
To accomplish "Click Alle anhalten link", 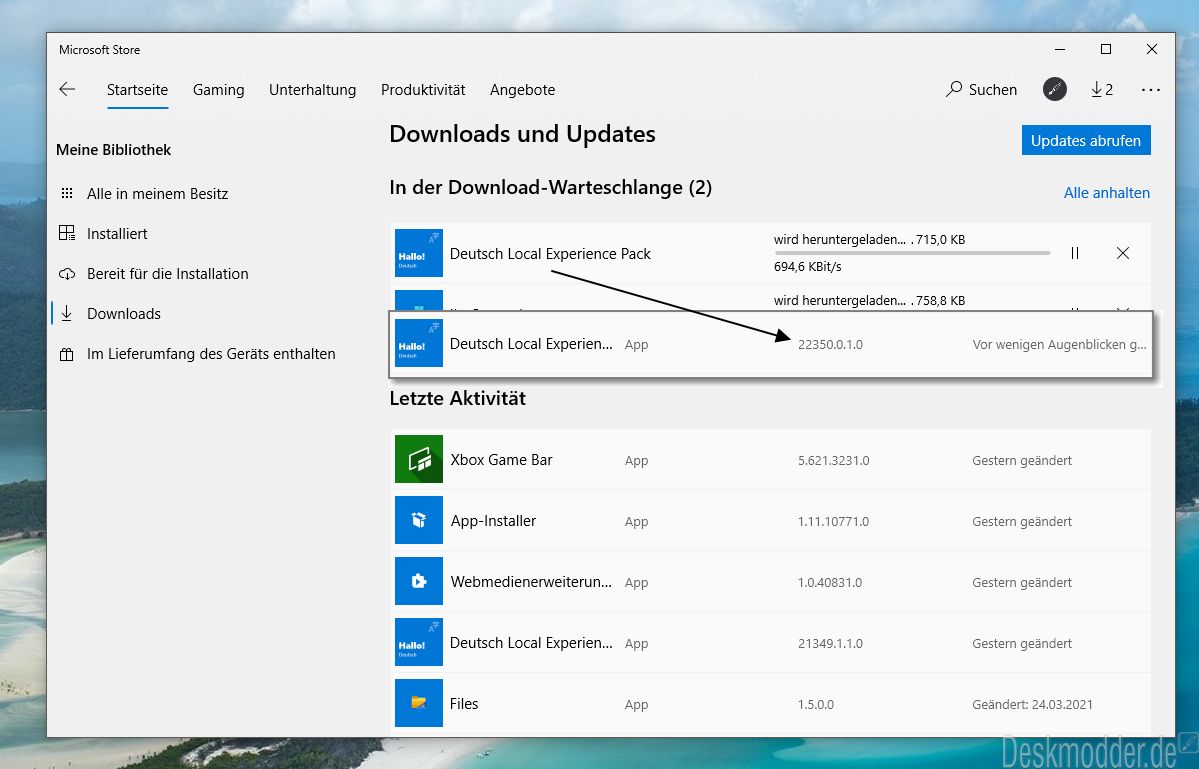I will tap(1106, 193).
